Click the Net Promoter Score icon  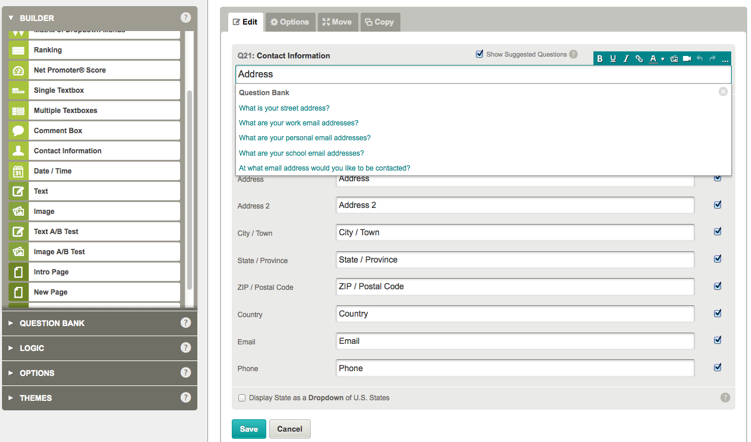[x=18, y=70]
